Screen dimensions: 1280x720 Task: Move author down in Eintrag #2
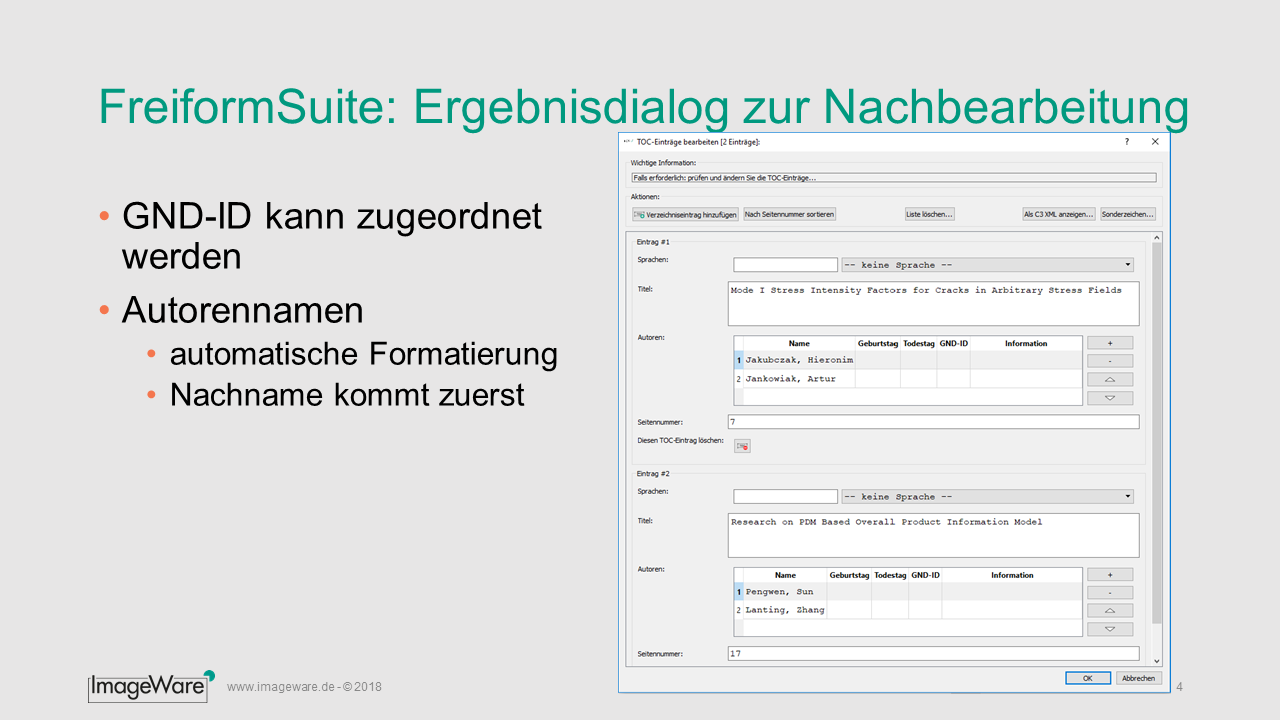pyautogui.click(x=1110, y=630)
